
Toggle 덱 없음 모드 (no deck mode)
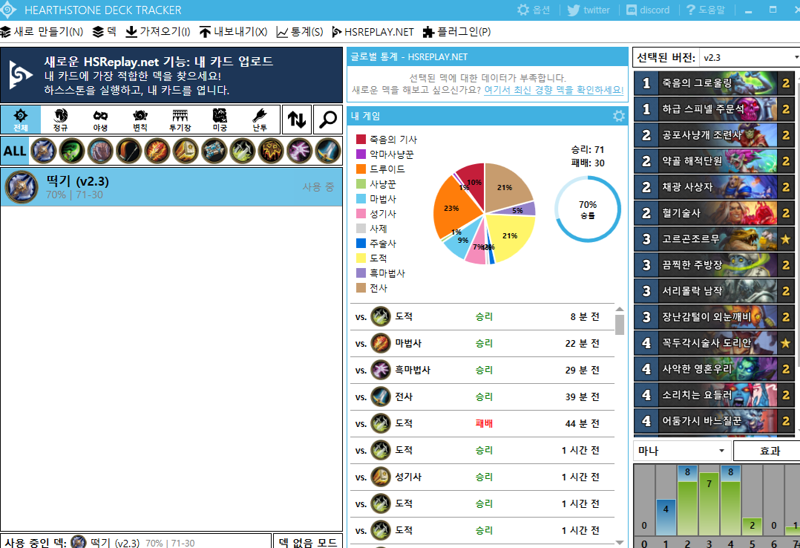pos(308,542)
